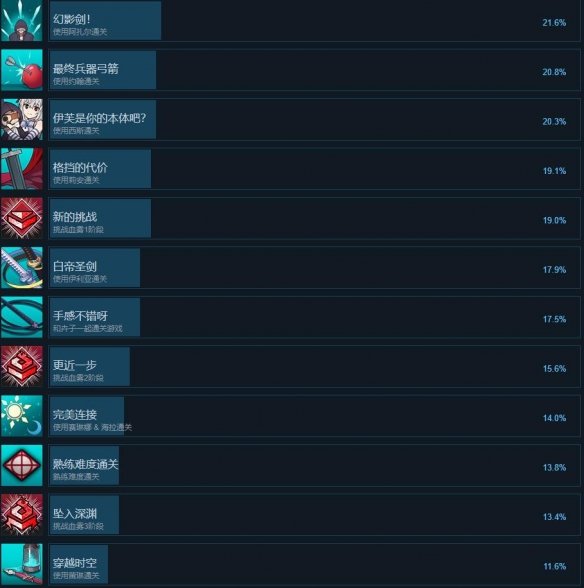Click the greatsword icon for 格挡的代价

[22, 169]
